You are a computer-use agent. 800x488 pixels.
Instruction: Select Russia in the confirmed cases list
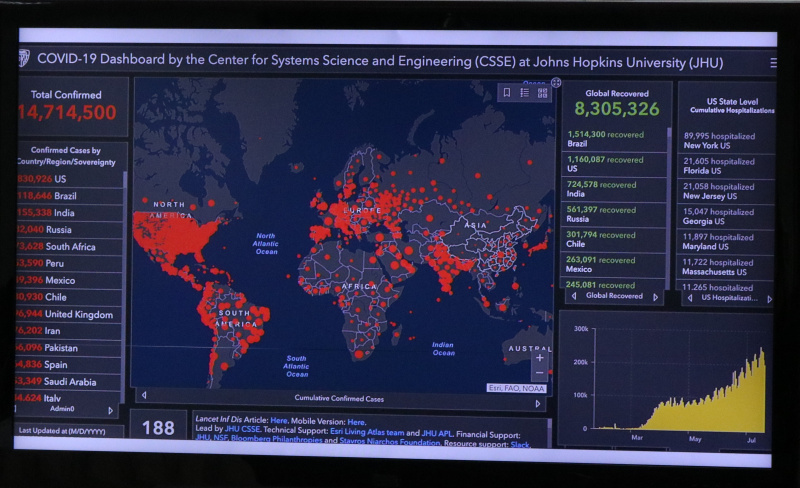pyautogui.click(x=70, y=230)
